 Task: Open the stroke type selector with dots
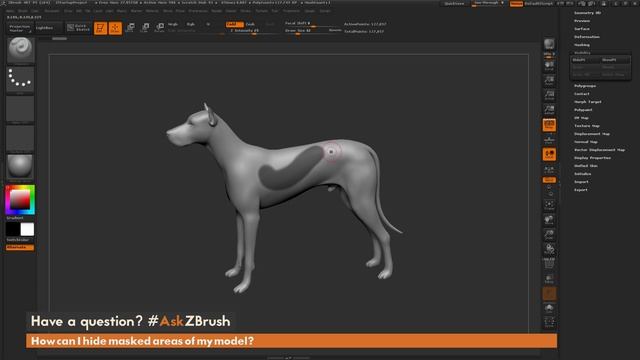[20, 79]
